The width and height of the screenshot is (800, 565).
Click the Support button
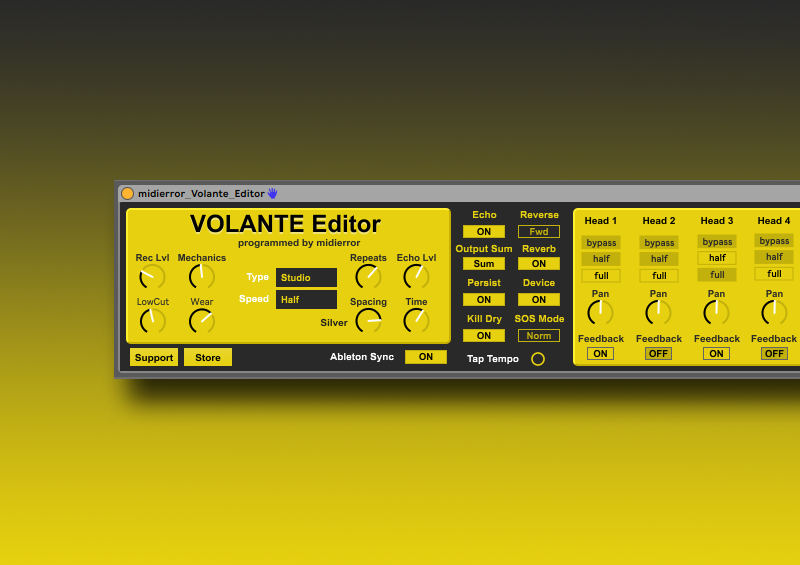pos(154,357)
